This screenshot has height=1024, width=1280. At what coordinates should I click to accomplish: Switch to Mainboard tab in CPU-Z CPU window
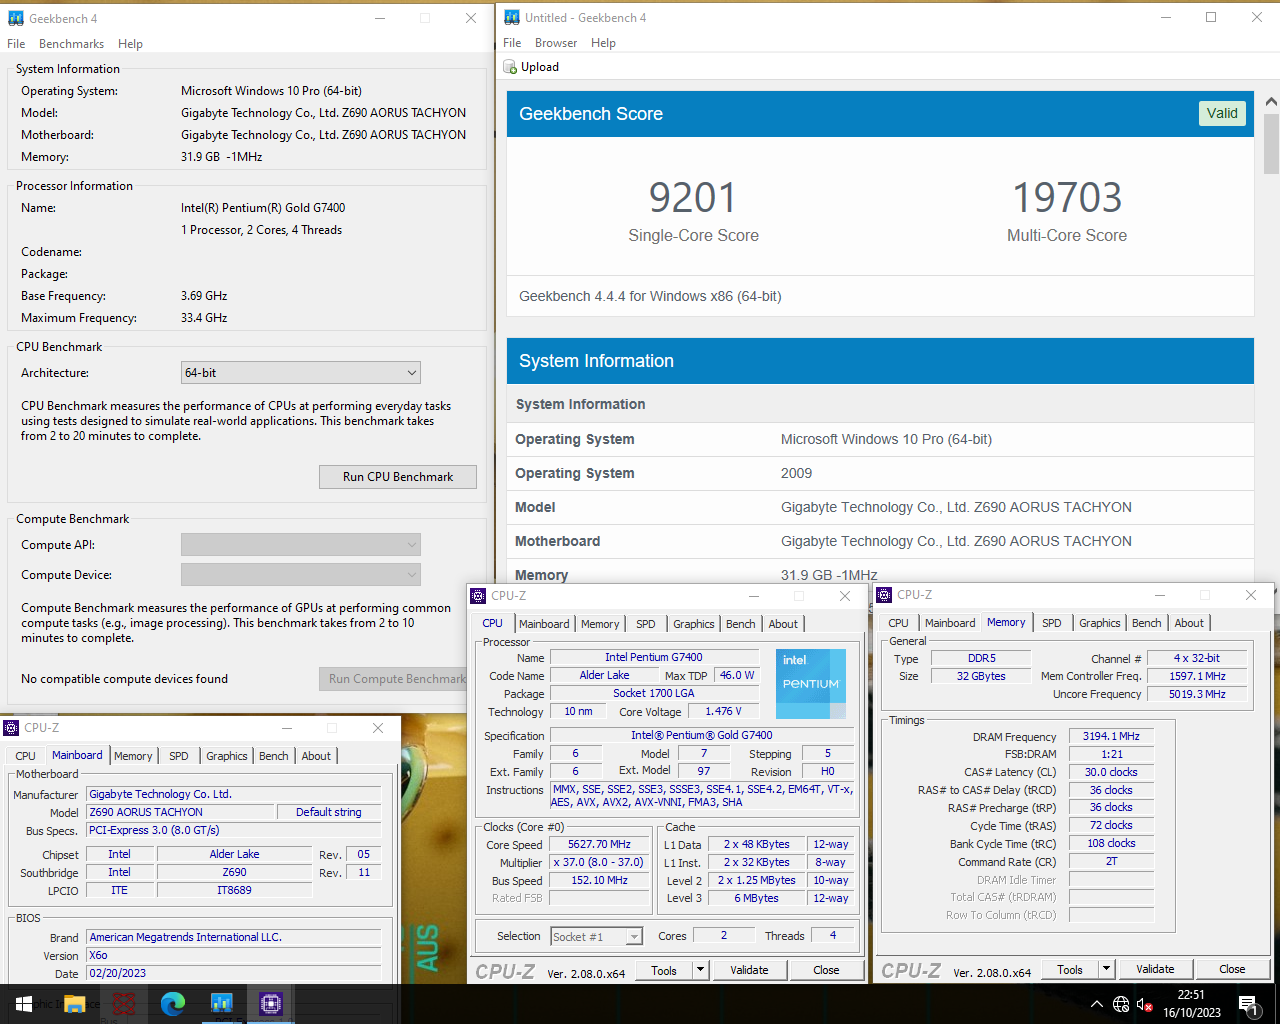tap(544, 624)
